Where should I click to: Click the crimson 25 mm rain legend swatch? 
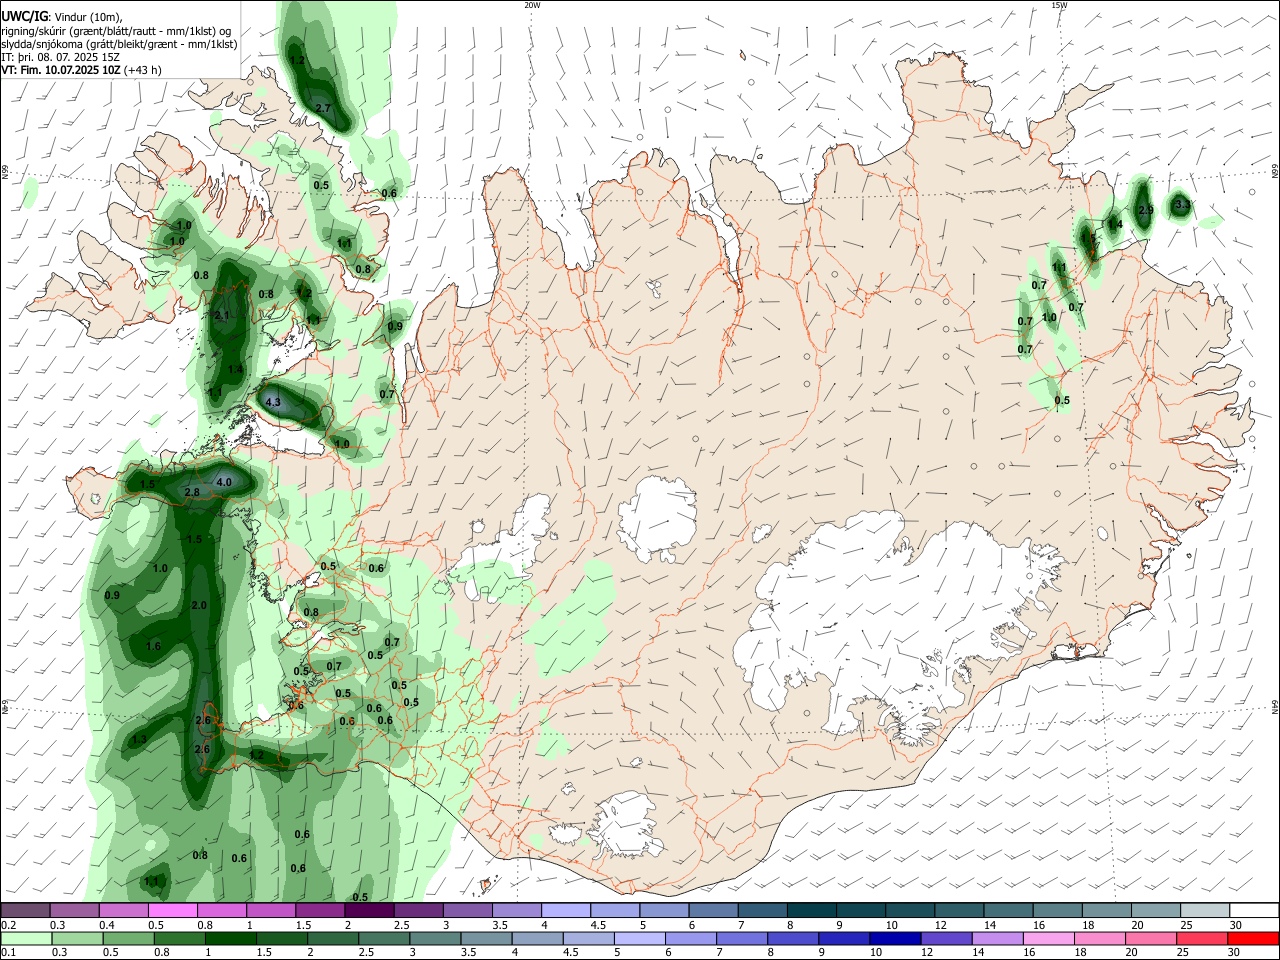[1204, 938]
